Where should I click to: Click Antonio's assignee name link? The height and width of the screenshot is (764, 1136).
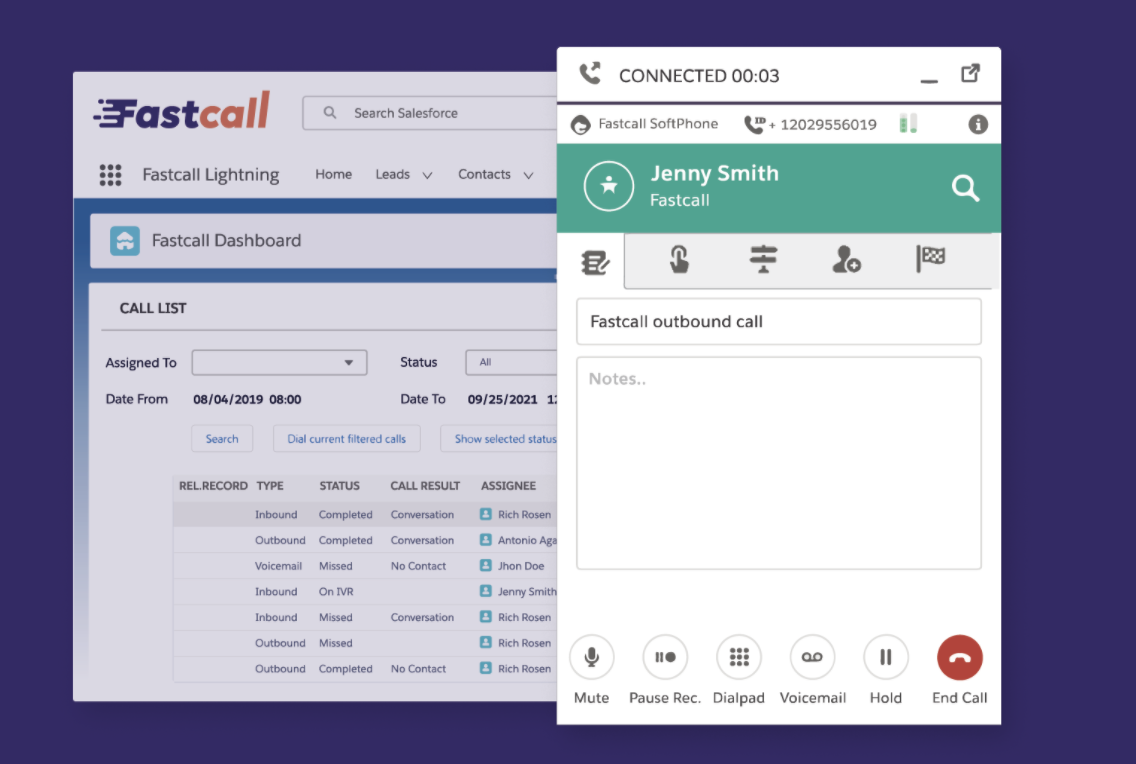527,540
